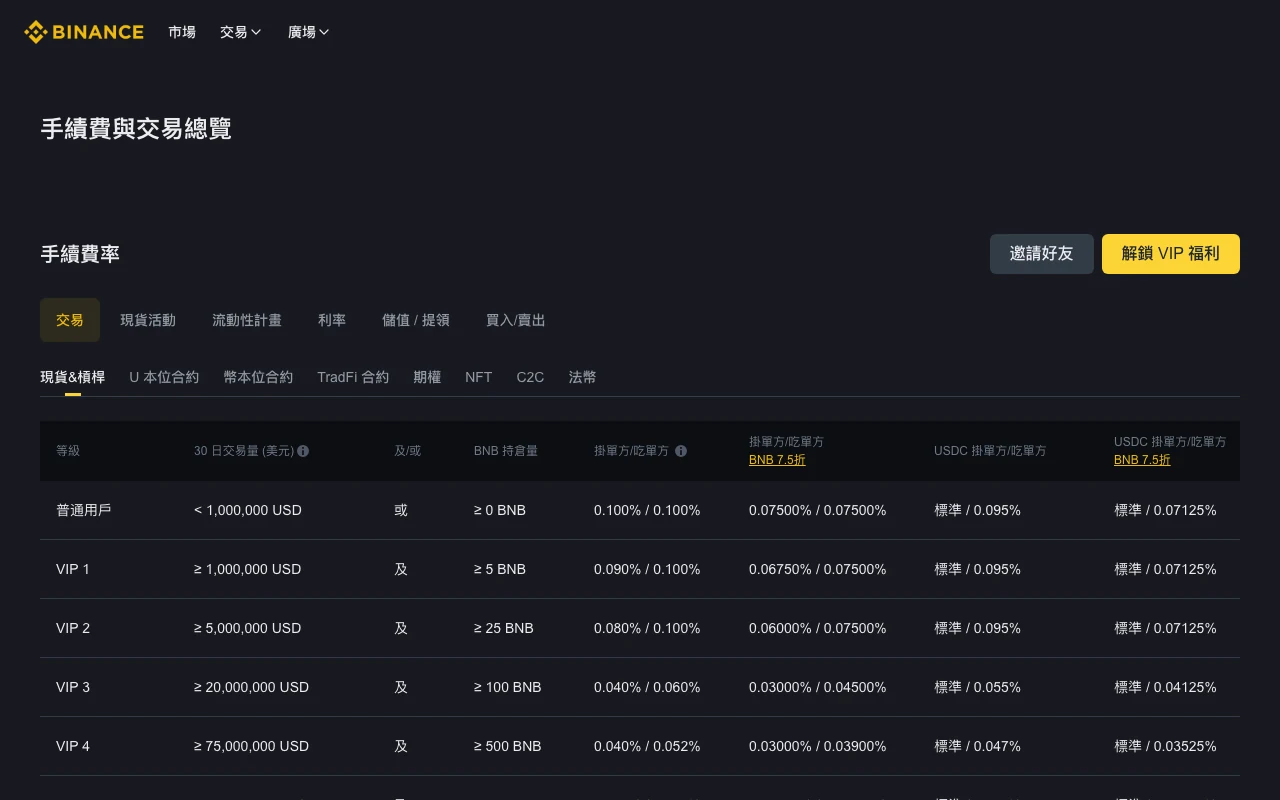
Task: Open the C2C sub-tab
Action: [530, 377]
